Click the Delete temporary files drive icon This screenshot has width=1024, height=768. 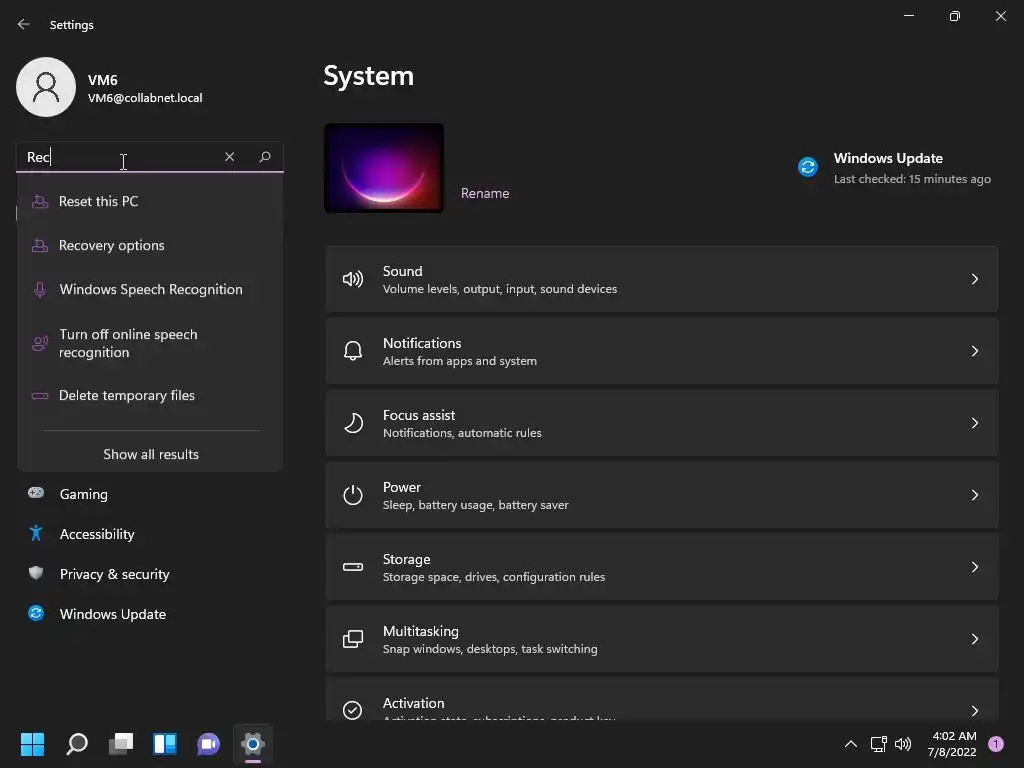point(40,396)
